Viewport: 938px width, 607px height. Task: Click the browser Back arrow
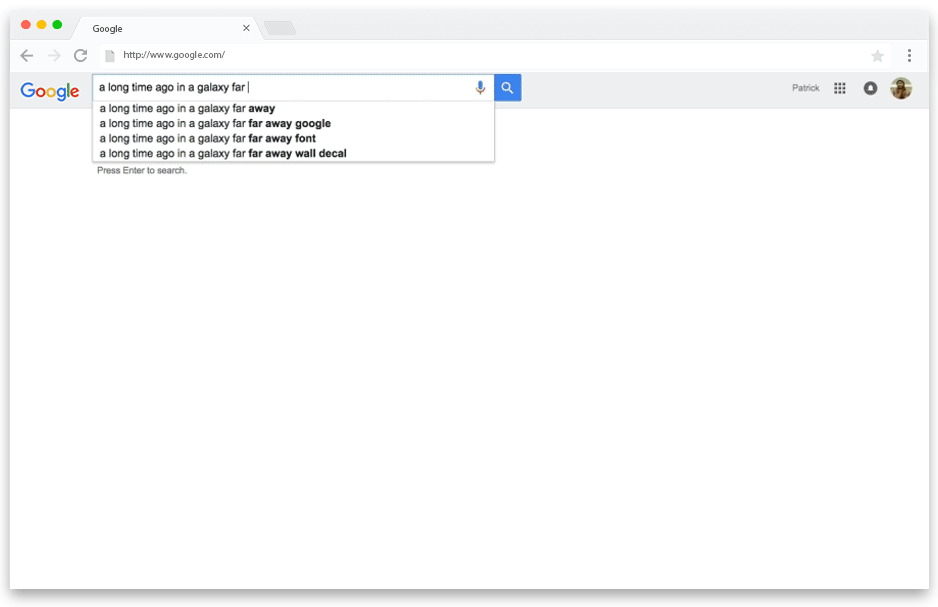point(27,56)
